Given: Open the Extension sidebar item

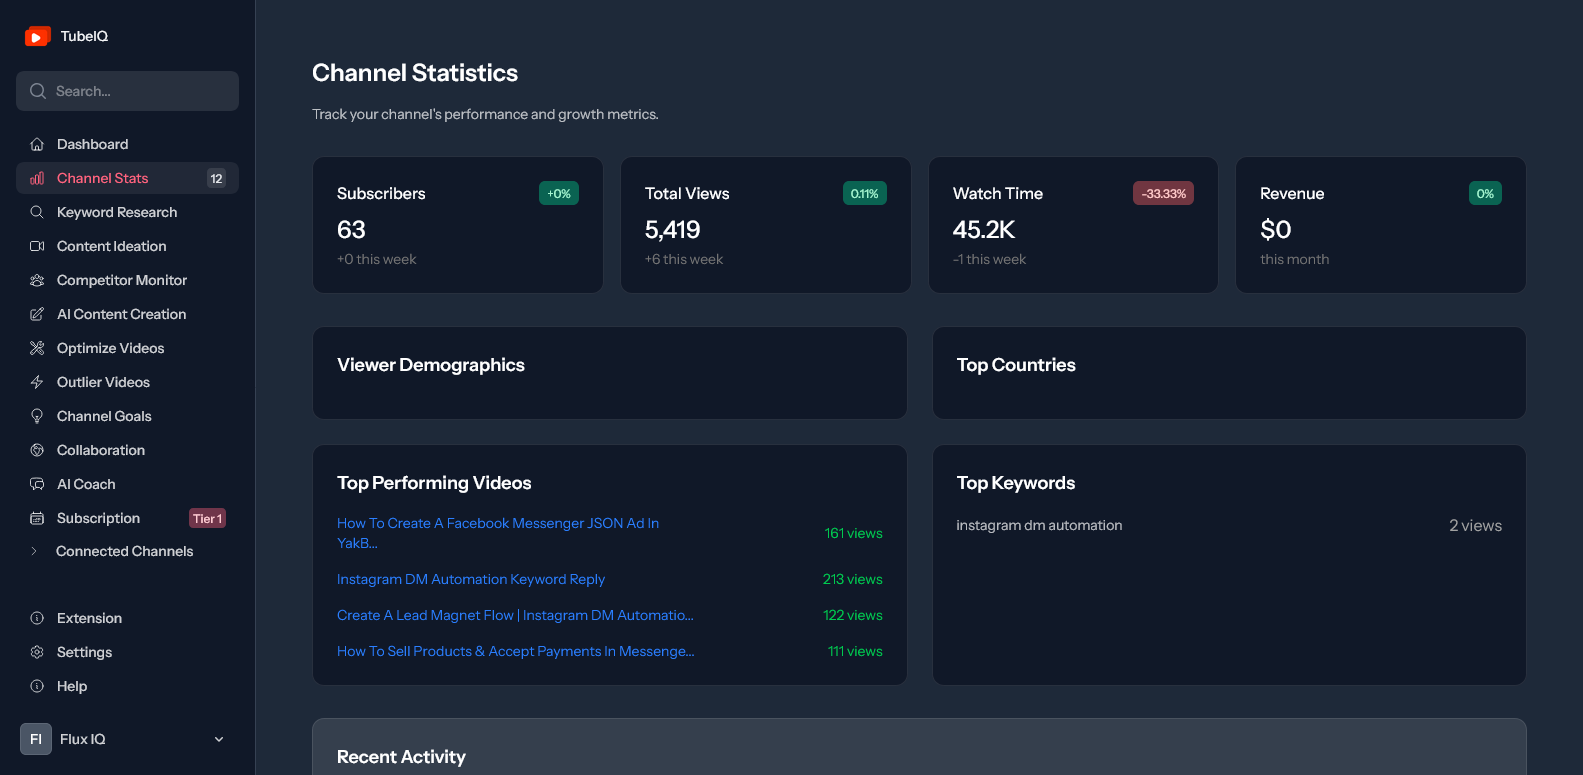Looking at the screenshot, I should [127, 618].
